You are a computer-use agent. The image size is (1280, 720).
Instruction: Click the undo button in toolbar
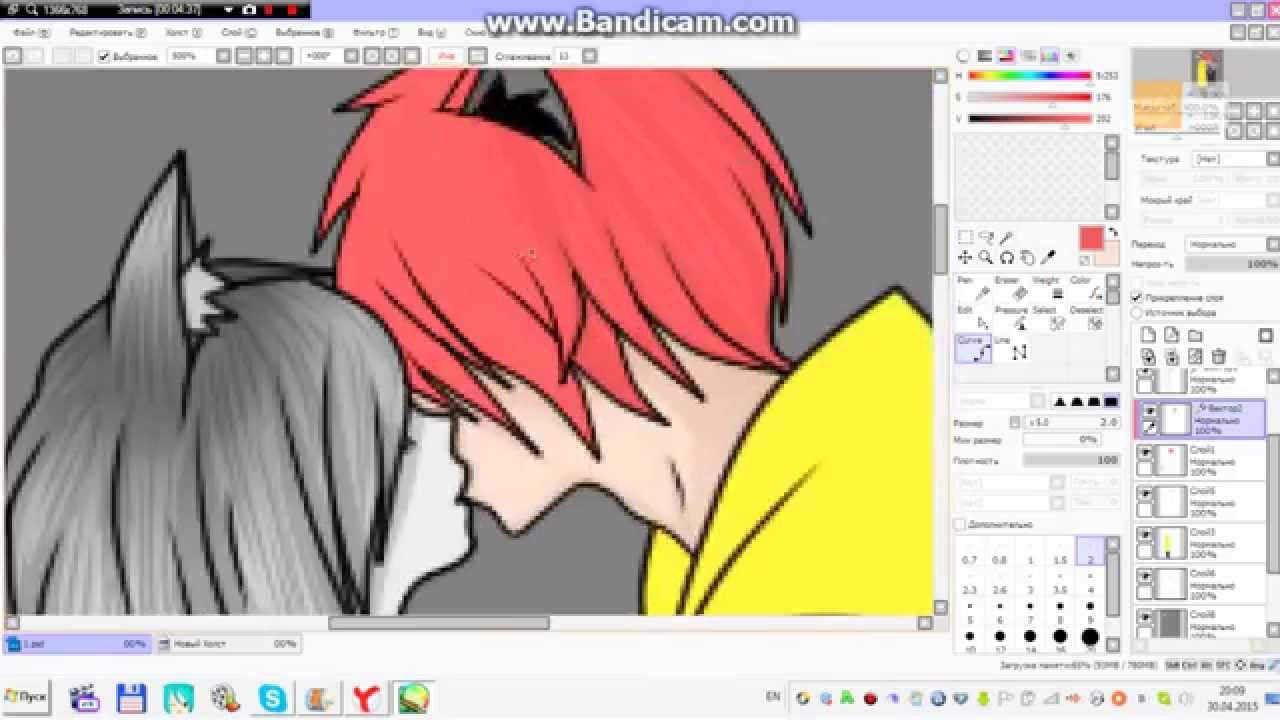pyautogui.click(x=13, y=57)
